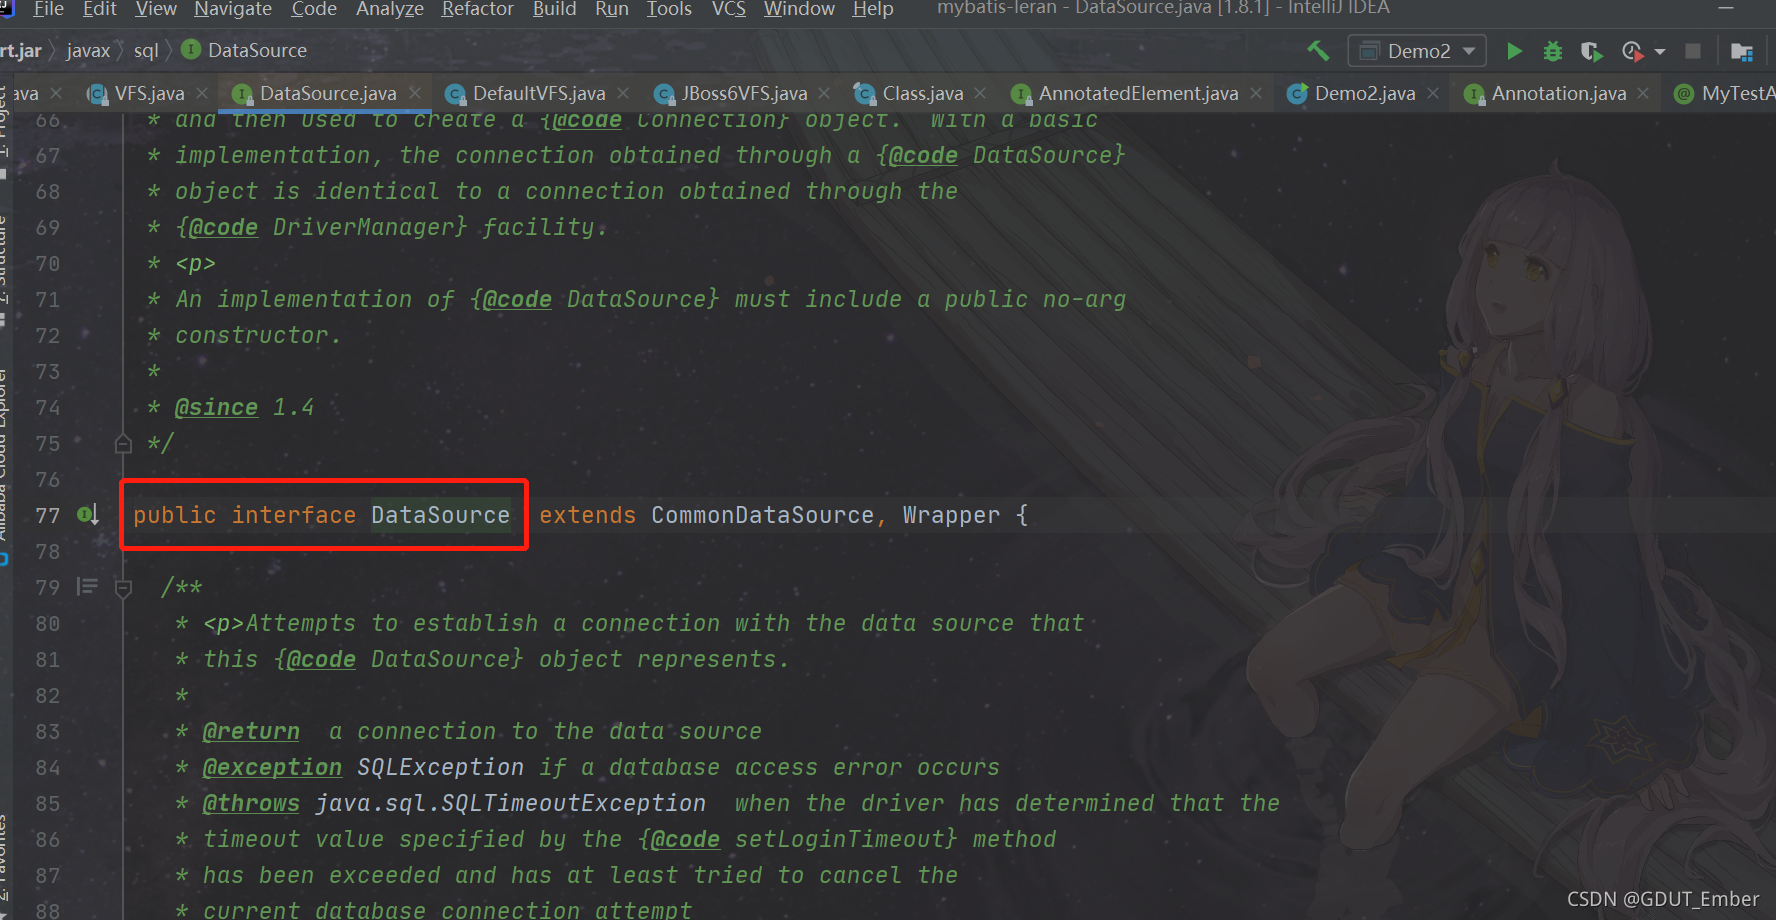1776x920 pixels.
Task: Switch to the Class.java tab
Action: pyautogui.click(x=923, y=93)
